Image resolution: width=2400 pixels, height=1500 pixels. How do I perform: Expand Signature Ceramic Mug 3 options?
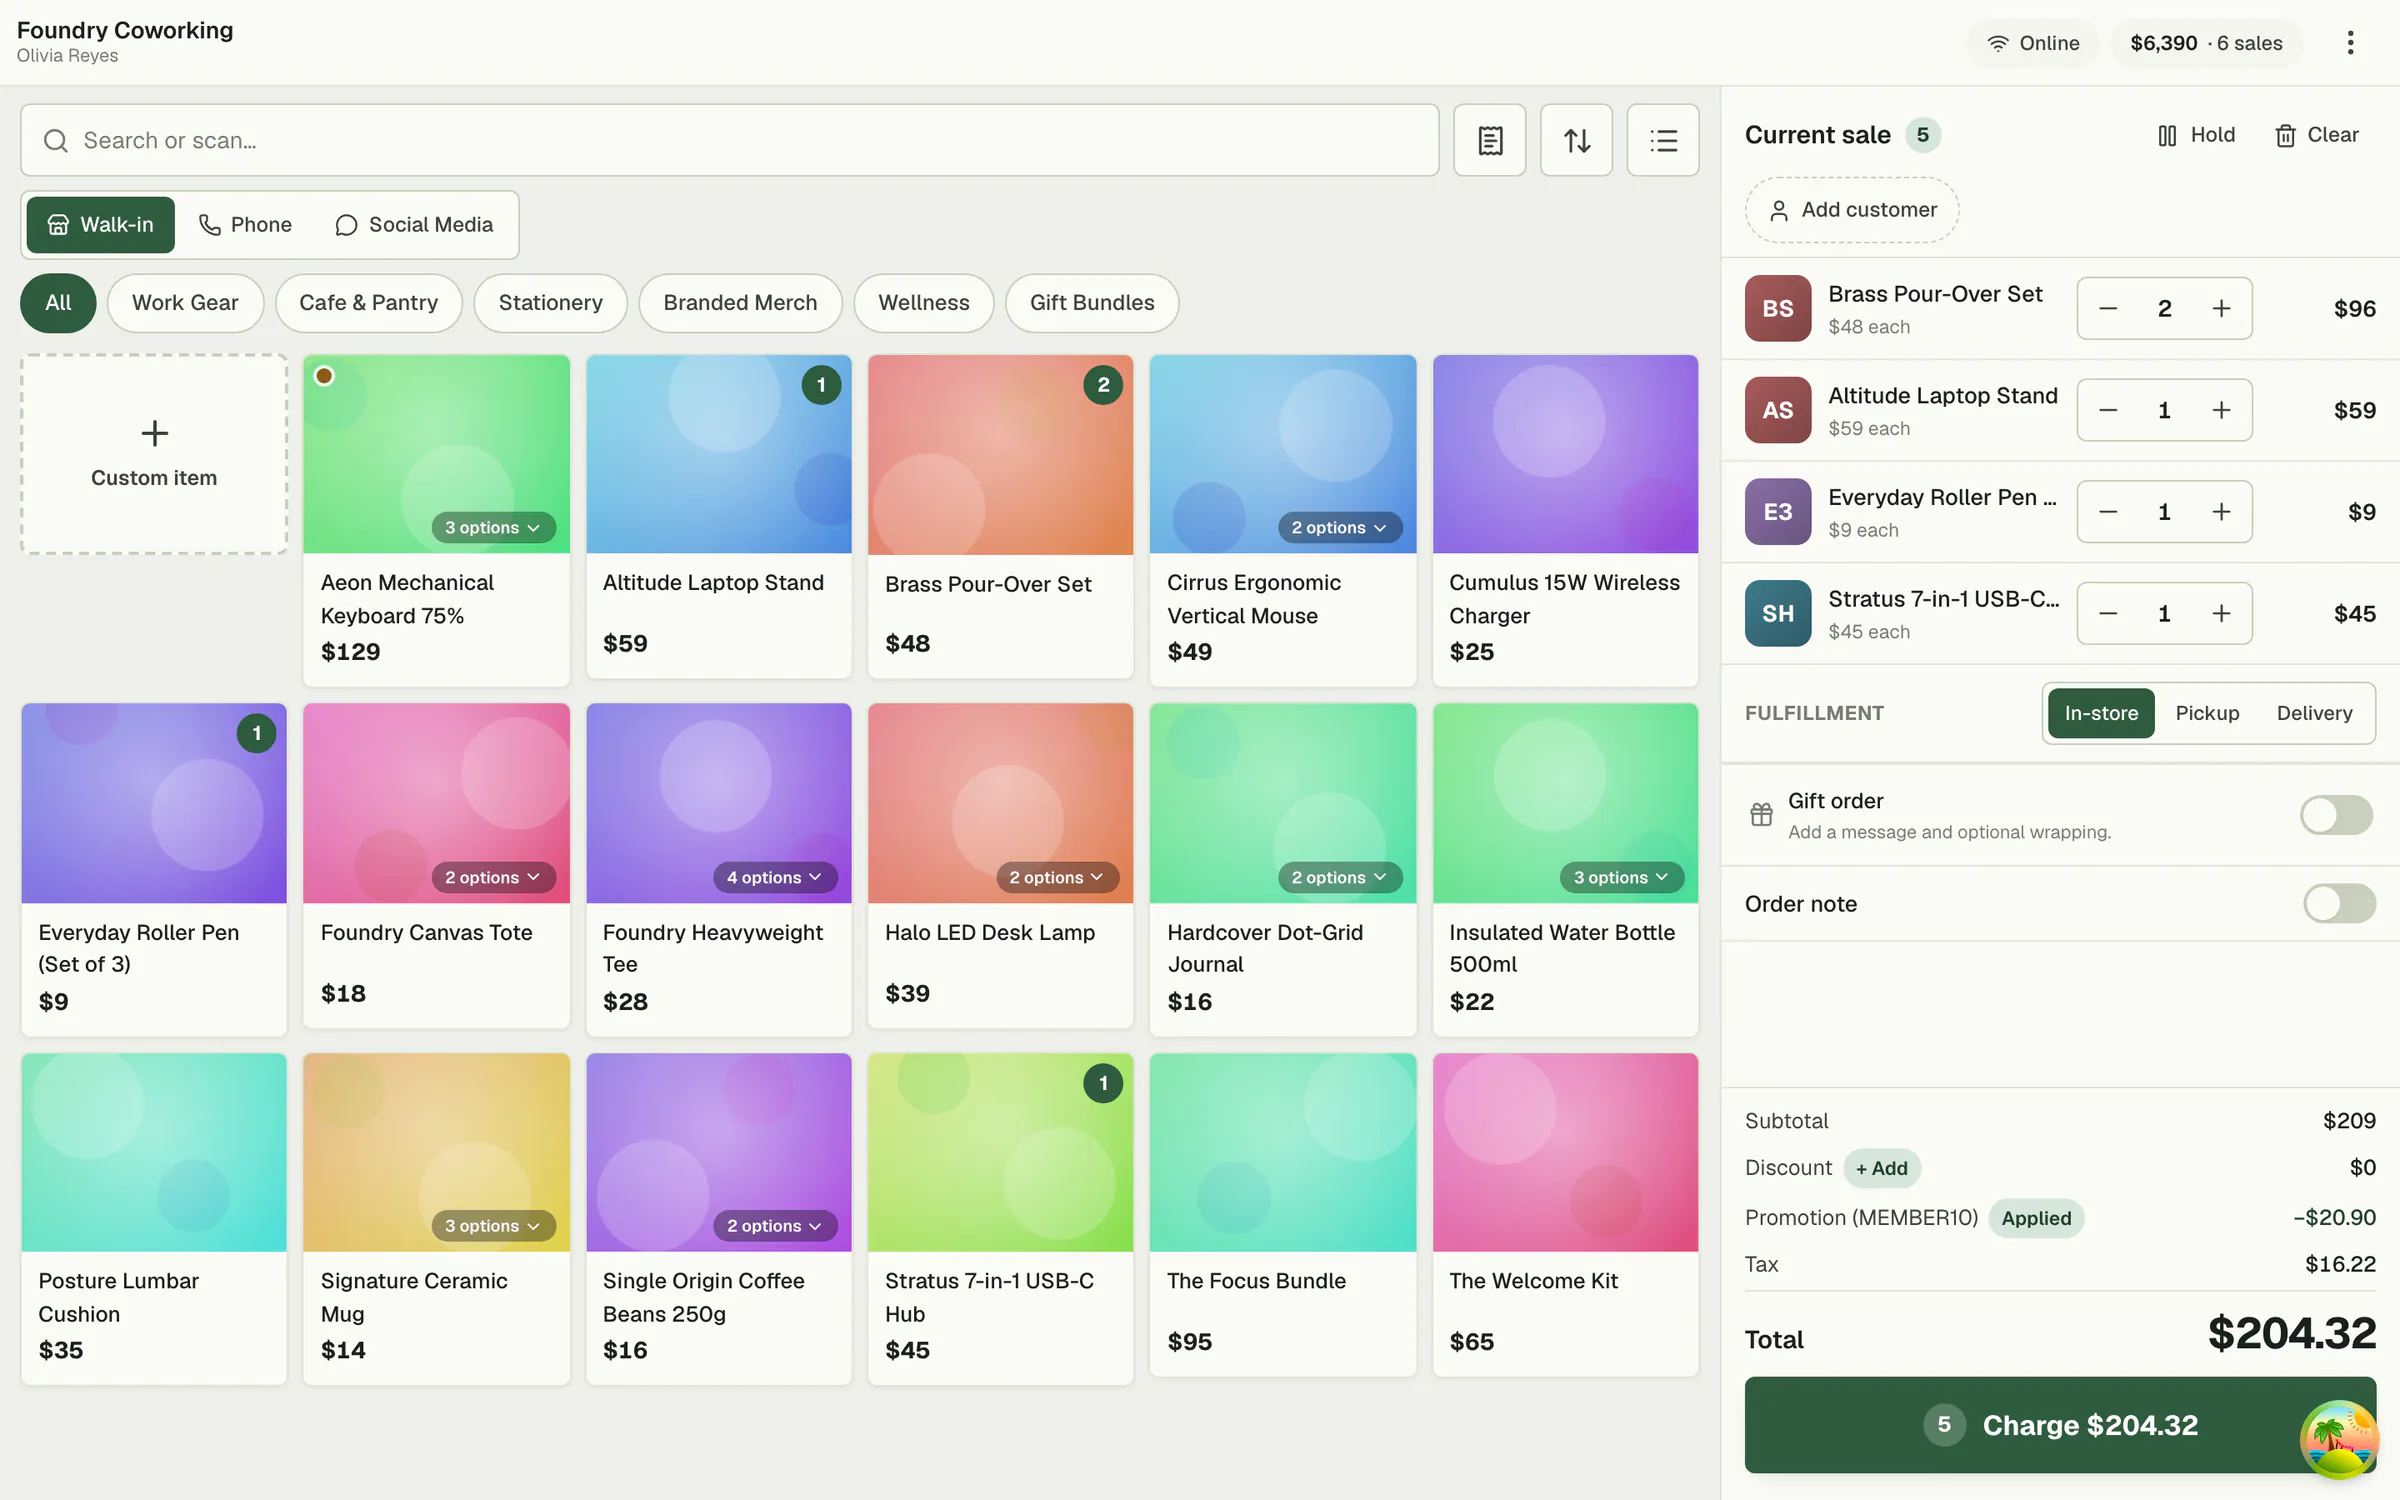(493, 1226)
